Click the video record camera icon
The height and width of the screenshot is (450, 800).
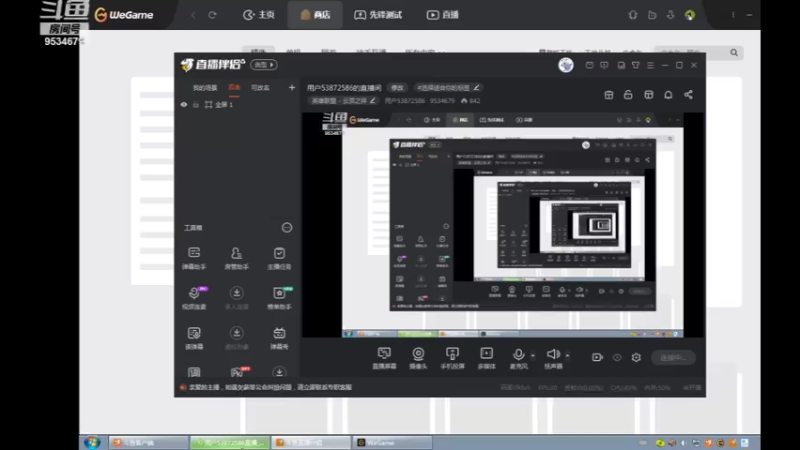[x=597, y=357]
